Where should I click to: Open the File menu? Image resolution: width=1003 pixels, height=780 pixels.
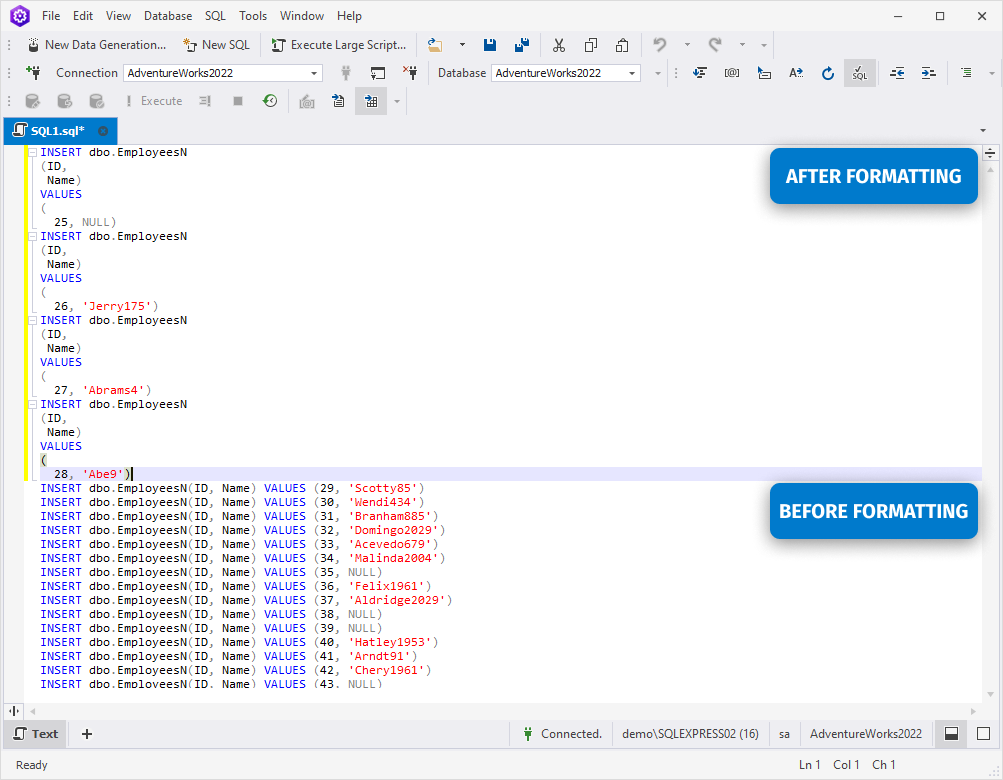click(51, 16)
